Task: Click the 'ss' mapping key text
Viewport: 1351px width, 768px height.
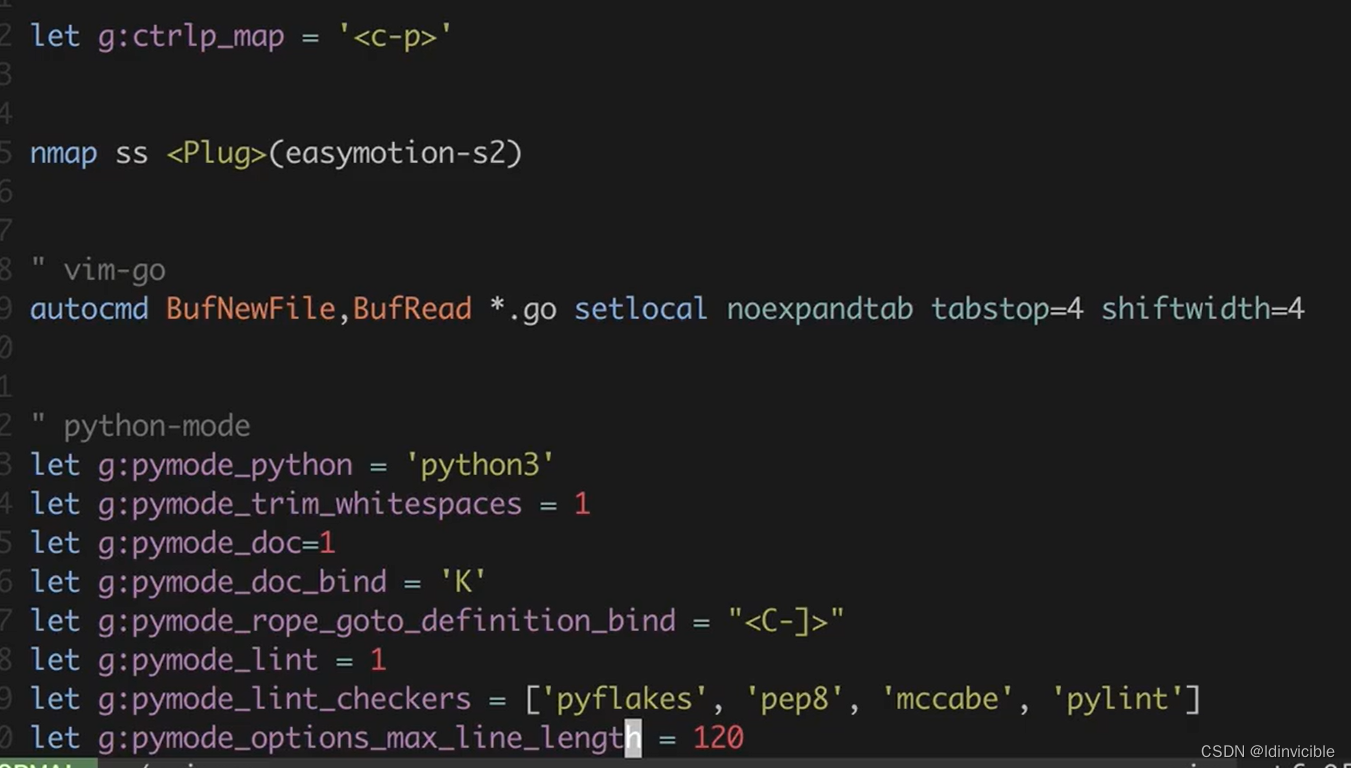Action: coord(132,153)
